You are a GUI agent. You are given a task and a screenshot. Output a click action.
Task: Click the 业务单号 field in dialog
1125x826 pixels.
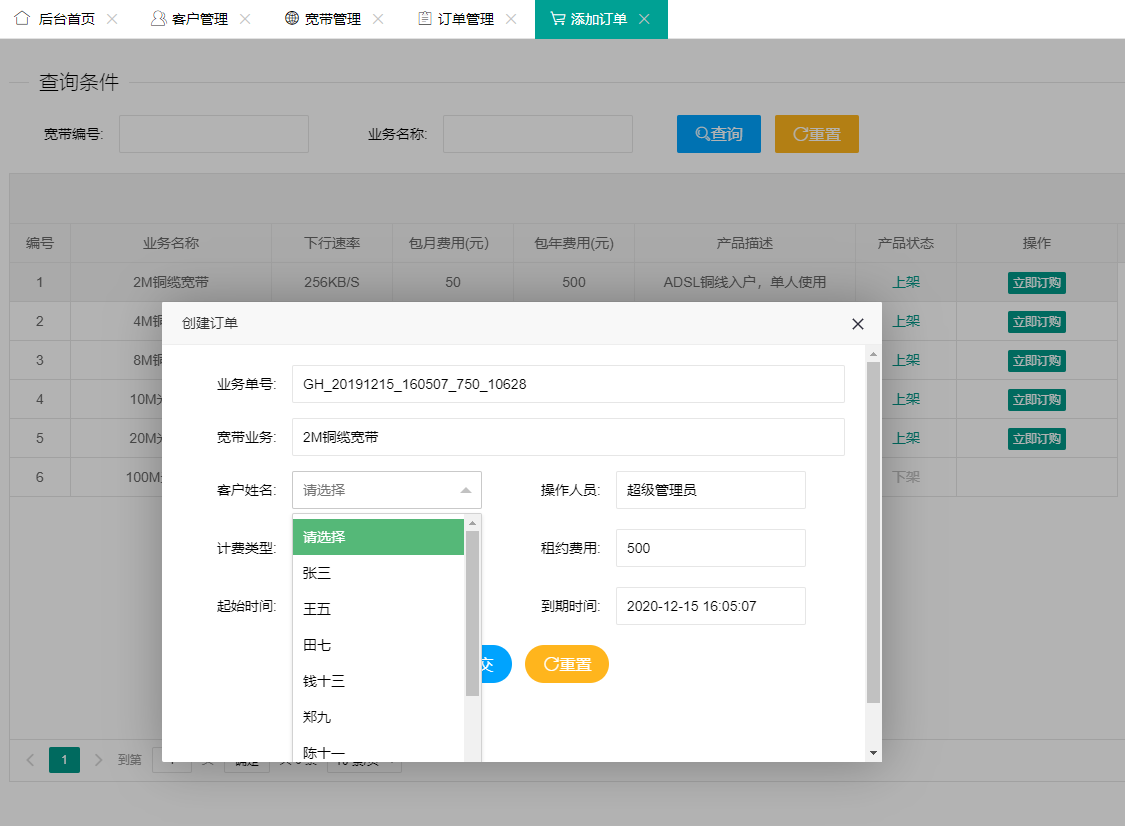pyautogui.click(x=568, y=384)
